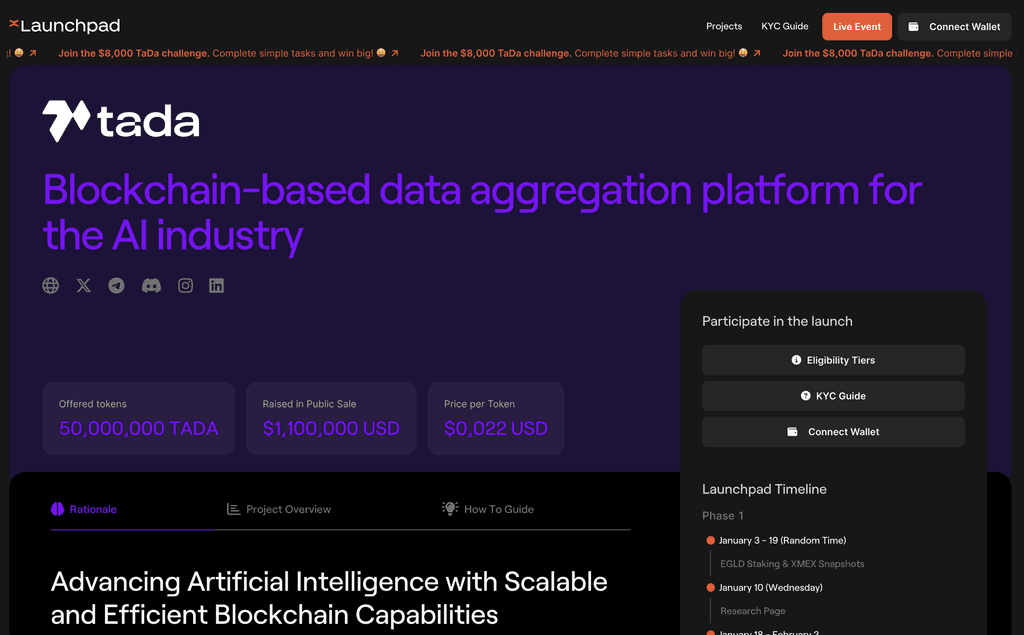The width and height of the screenshot is (1024, 635).
Task: Click the Discord community icon
Action: (x=151, y=285)
